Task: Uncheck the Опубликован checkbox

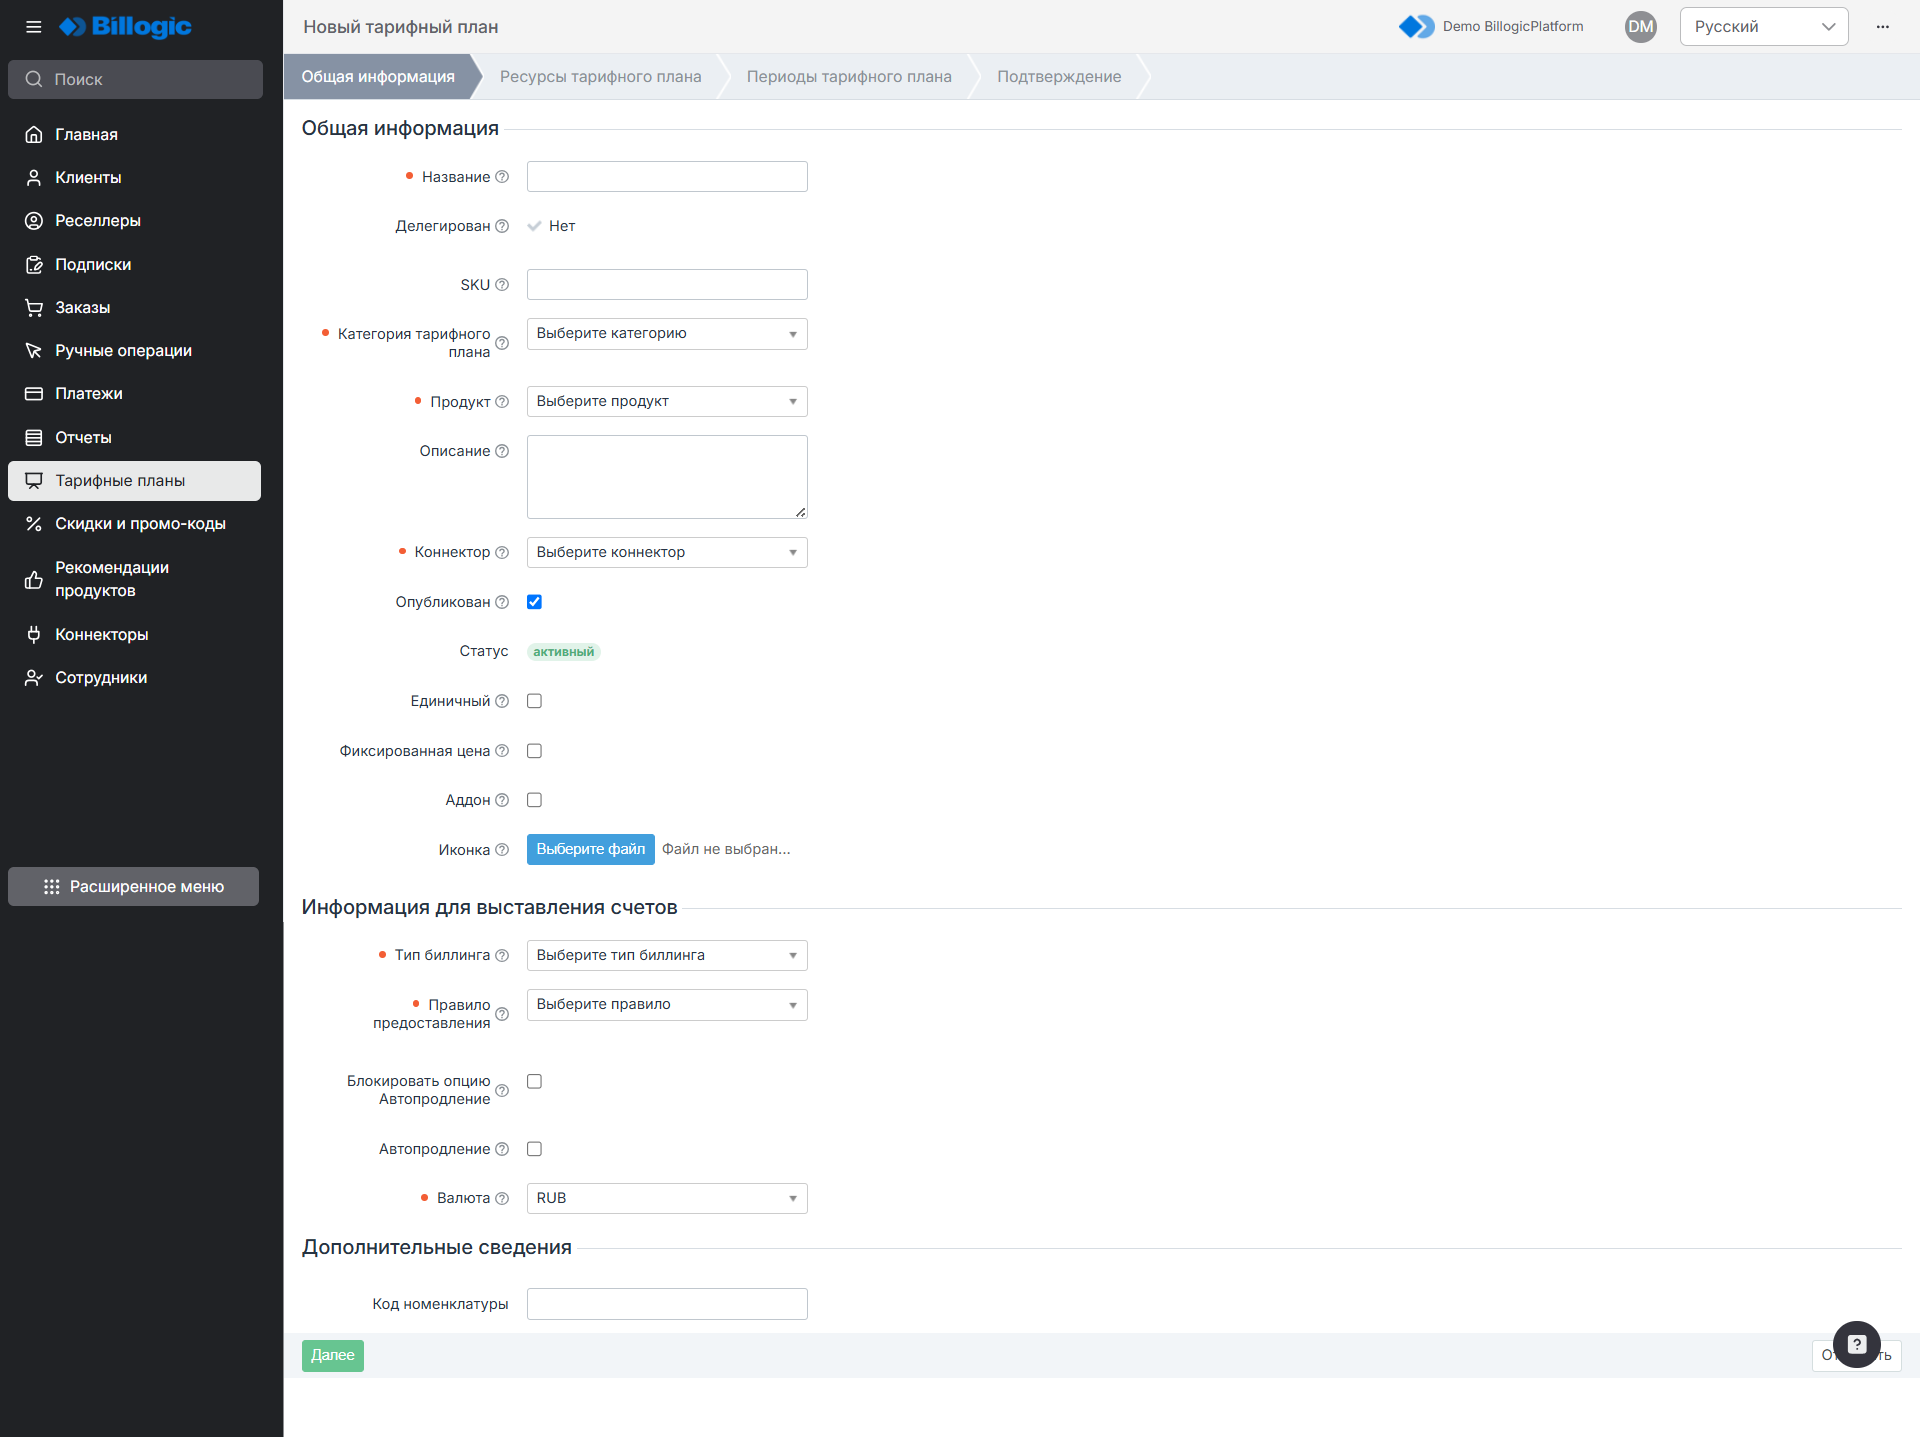Action: [x=534, y=602]
